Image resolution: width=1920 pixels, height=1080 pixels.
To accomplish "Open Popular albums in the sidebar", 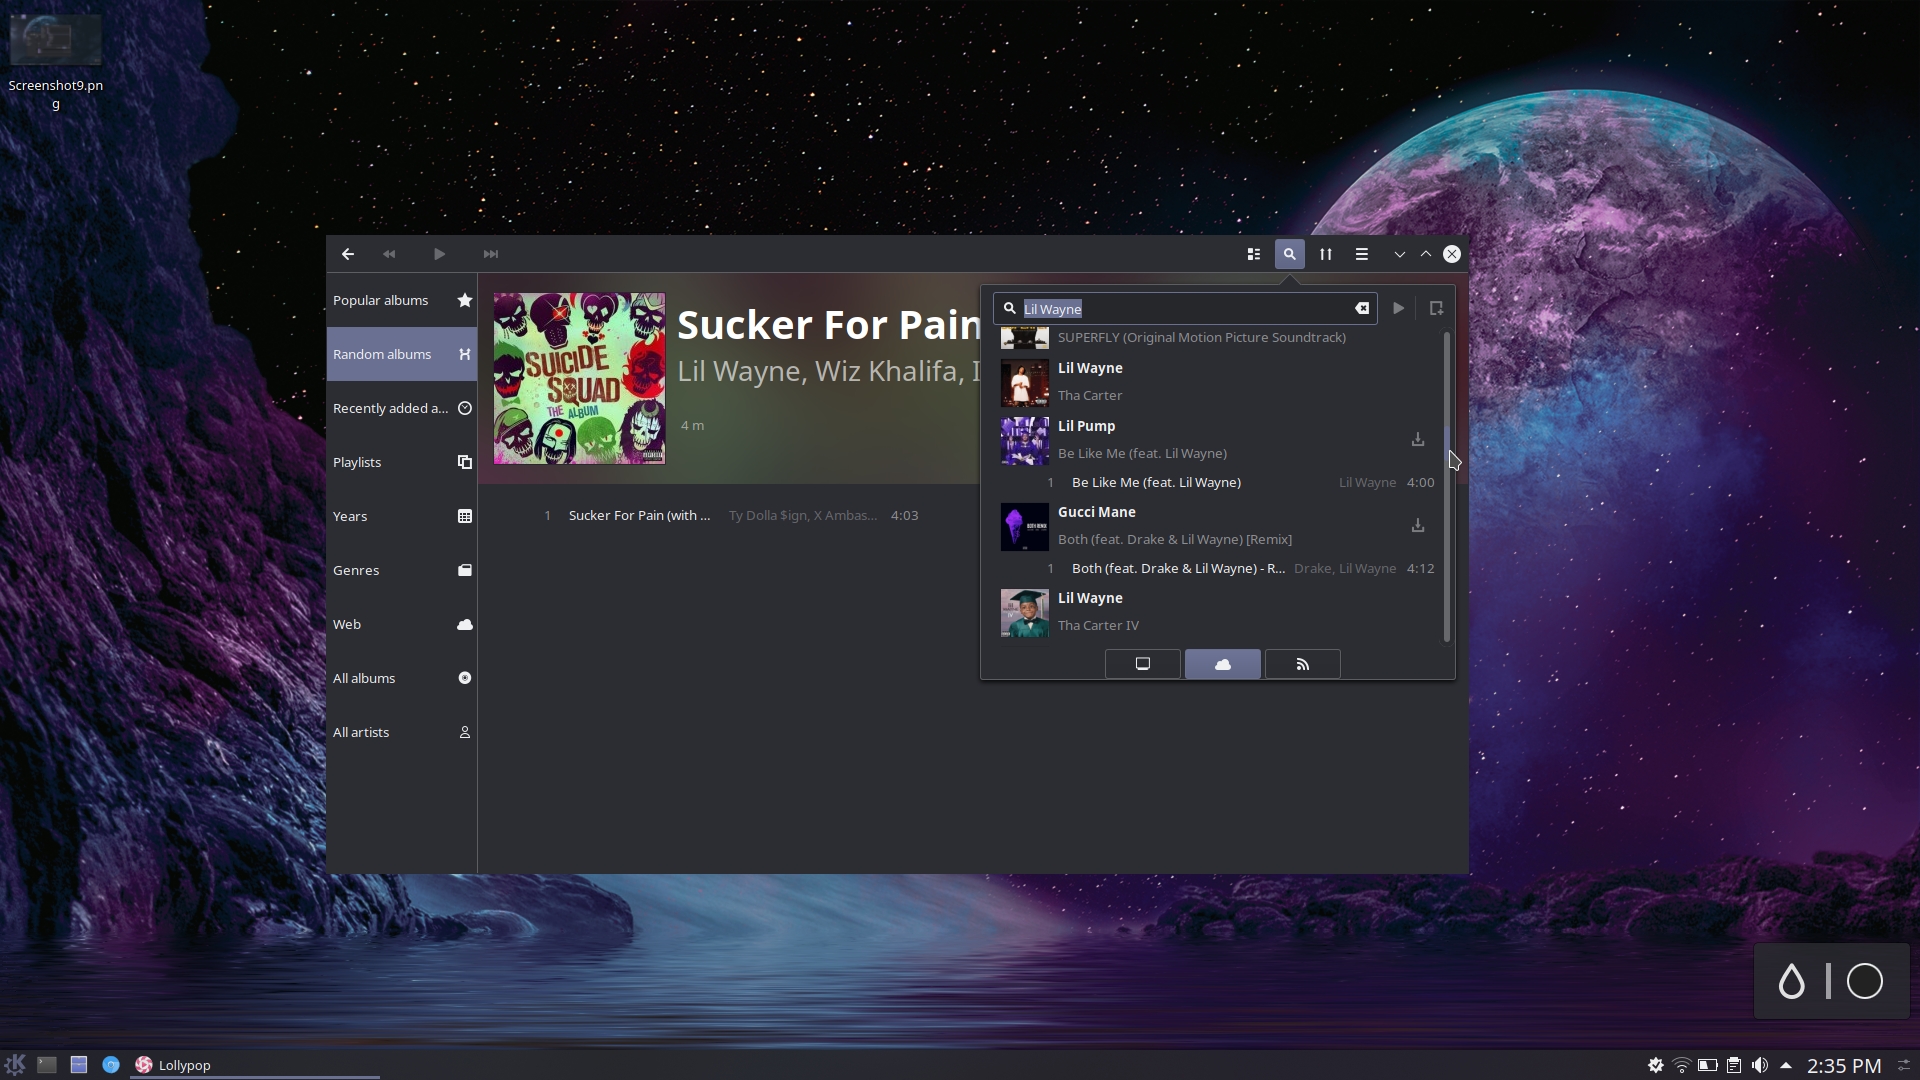I will [402, 300].
